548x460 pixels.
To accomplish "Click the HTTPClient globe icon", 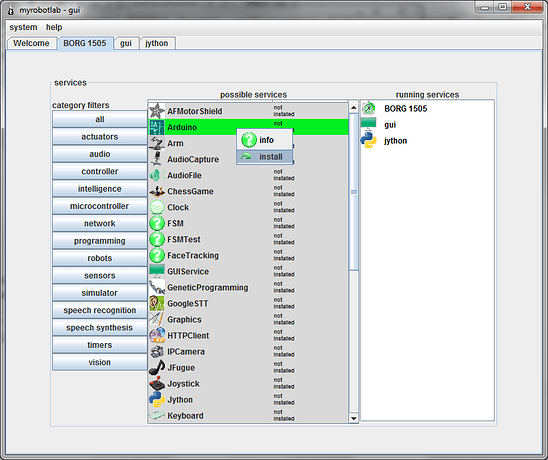I will point(157,336).
